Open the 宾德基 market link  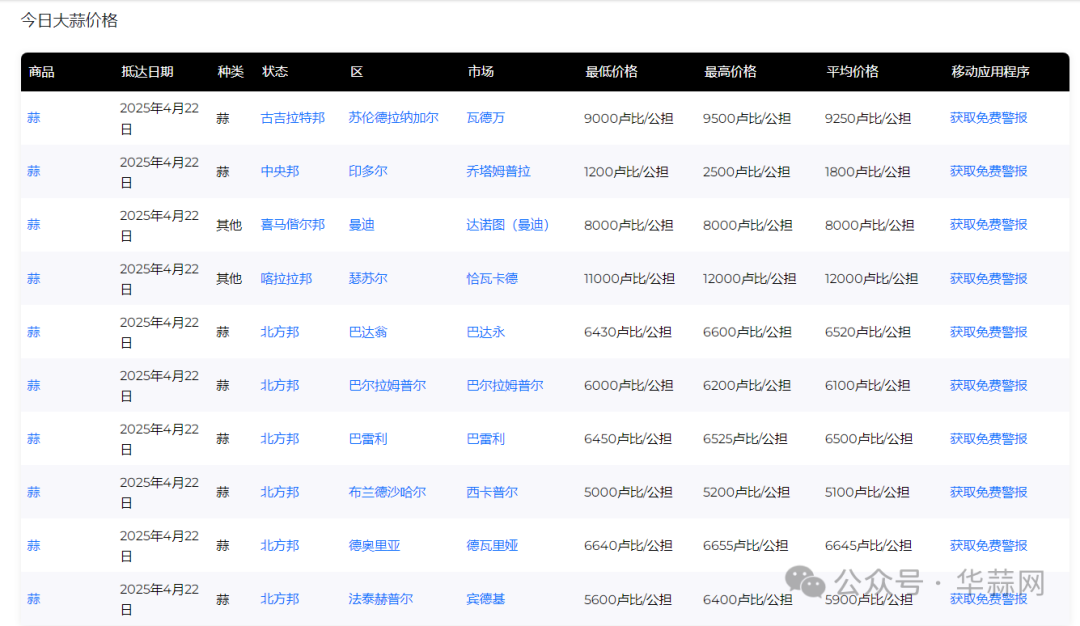coord(486,599)
